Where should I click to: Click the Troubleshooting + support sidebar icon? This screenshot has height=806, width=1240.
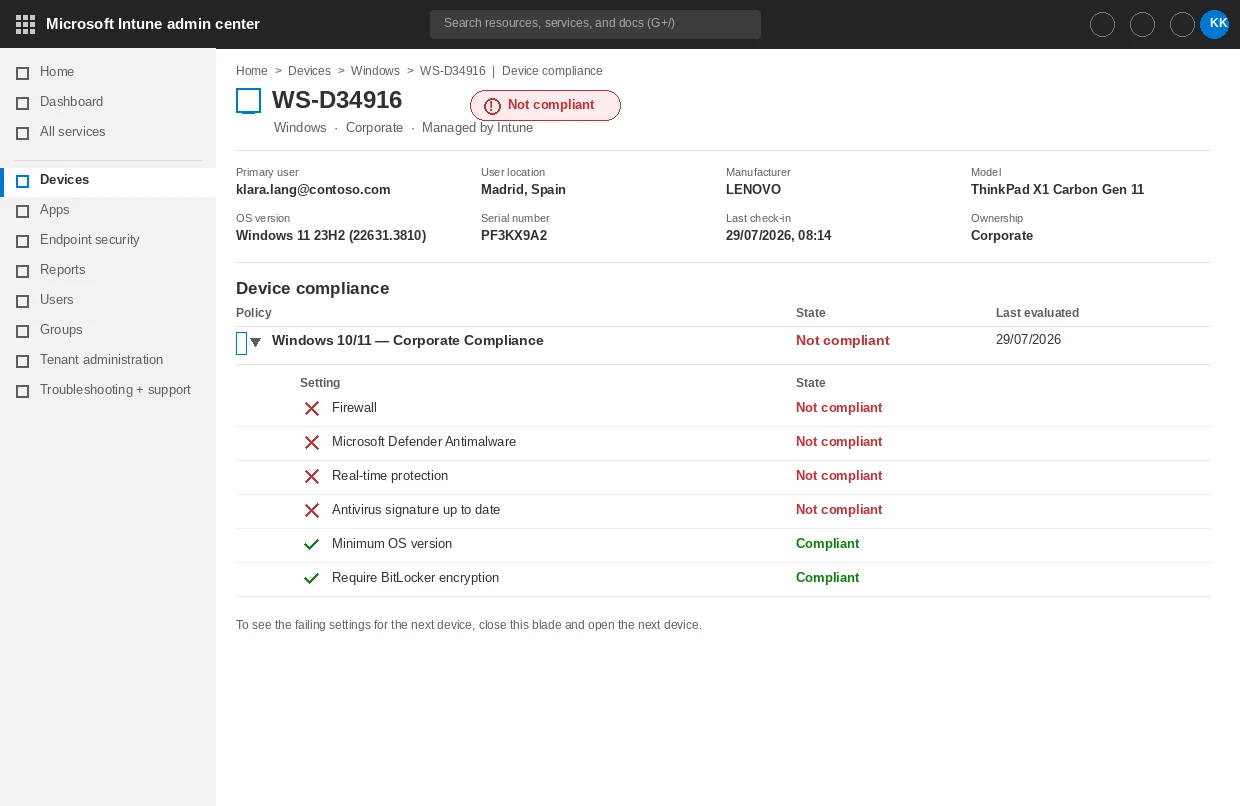click(22, 391)
